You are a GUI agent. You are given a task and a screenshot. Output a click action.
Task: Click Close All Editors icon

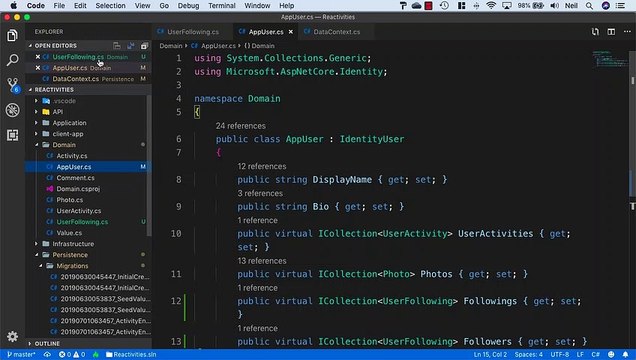(144, 45)
